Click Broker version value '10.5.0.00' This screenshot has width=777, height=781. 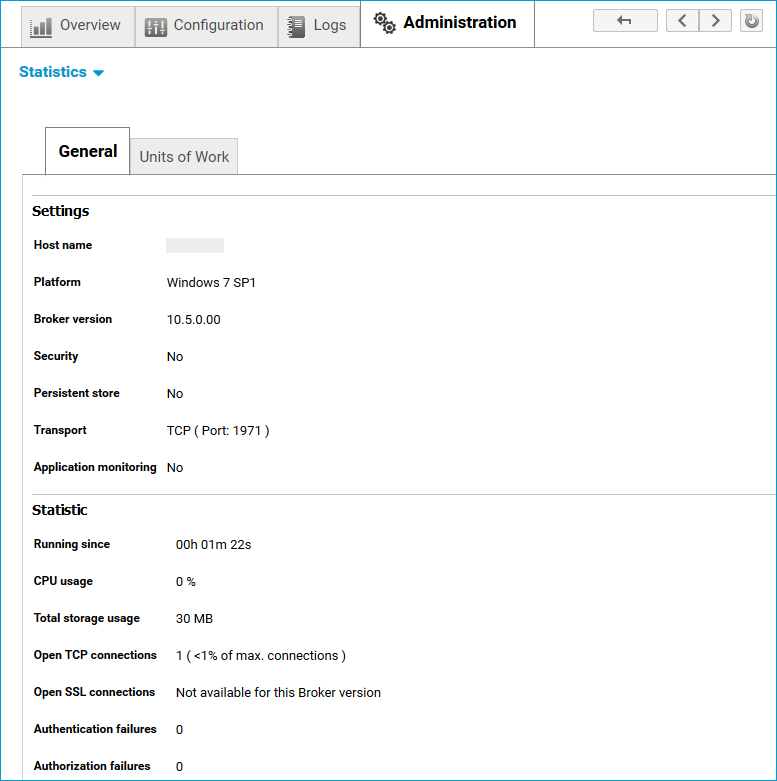[194, 320]
